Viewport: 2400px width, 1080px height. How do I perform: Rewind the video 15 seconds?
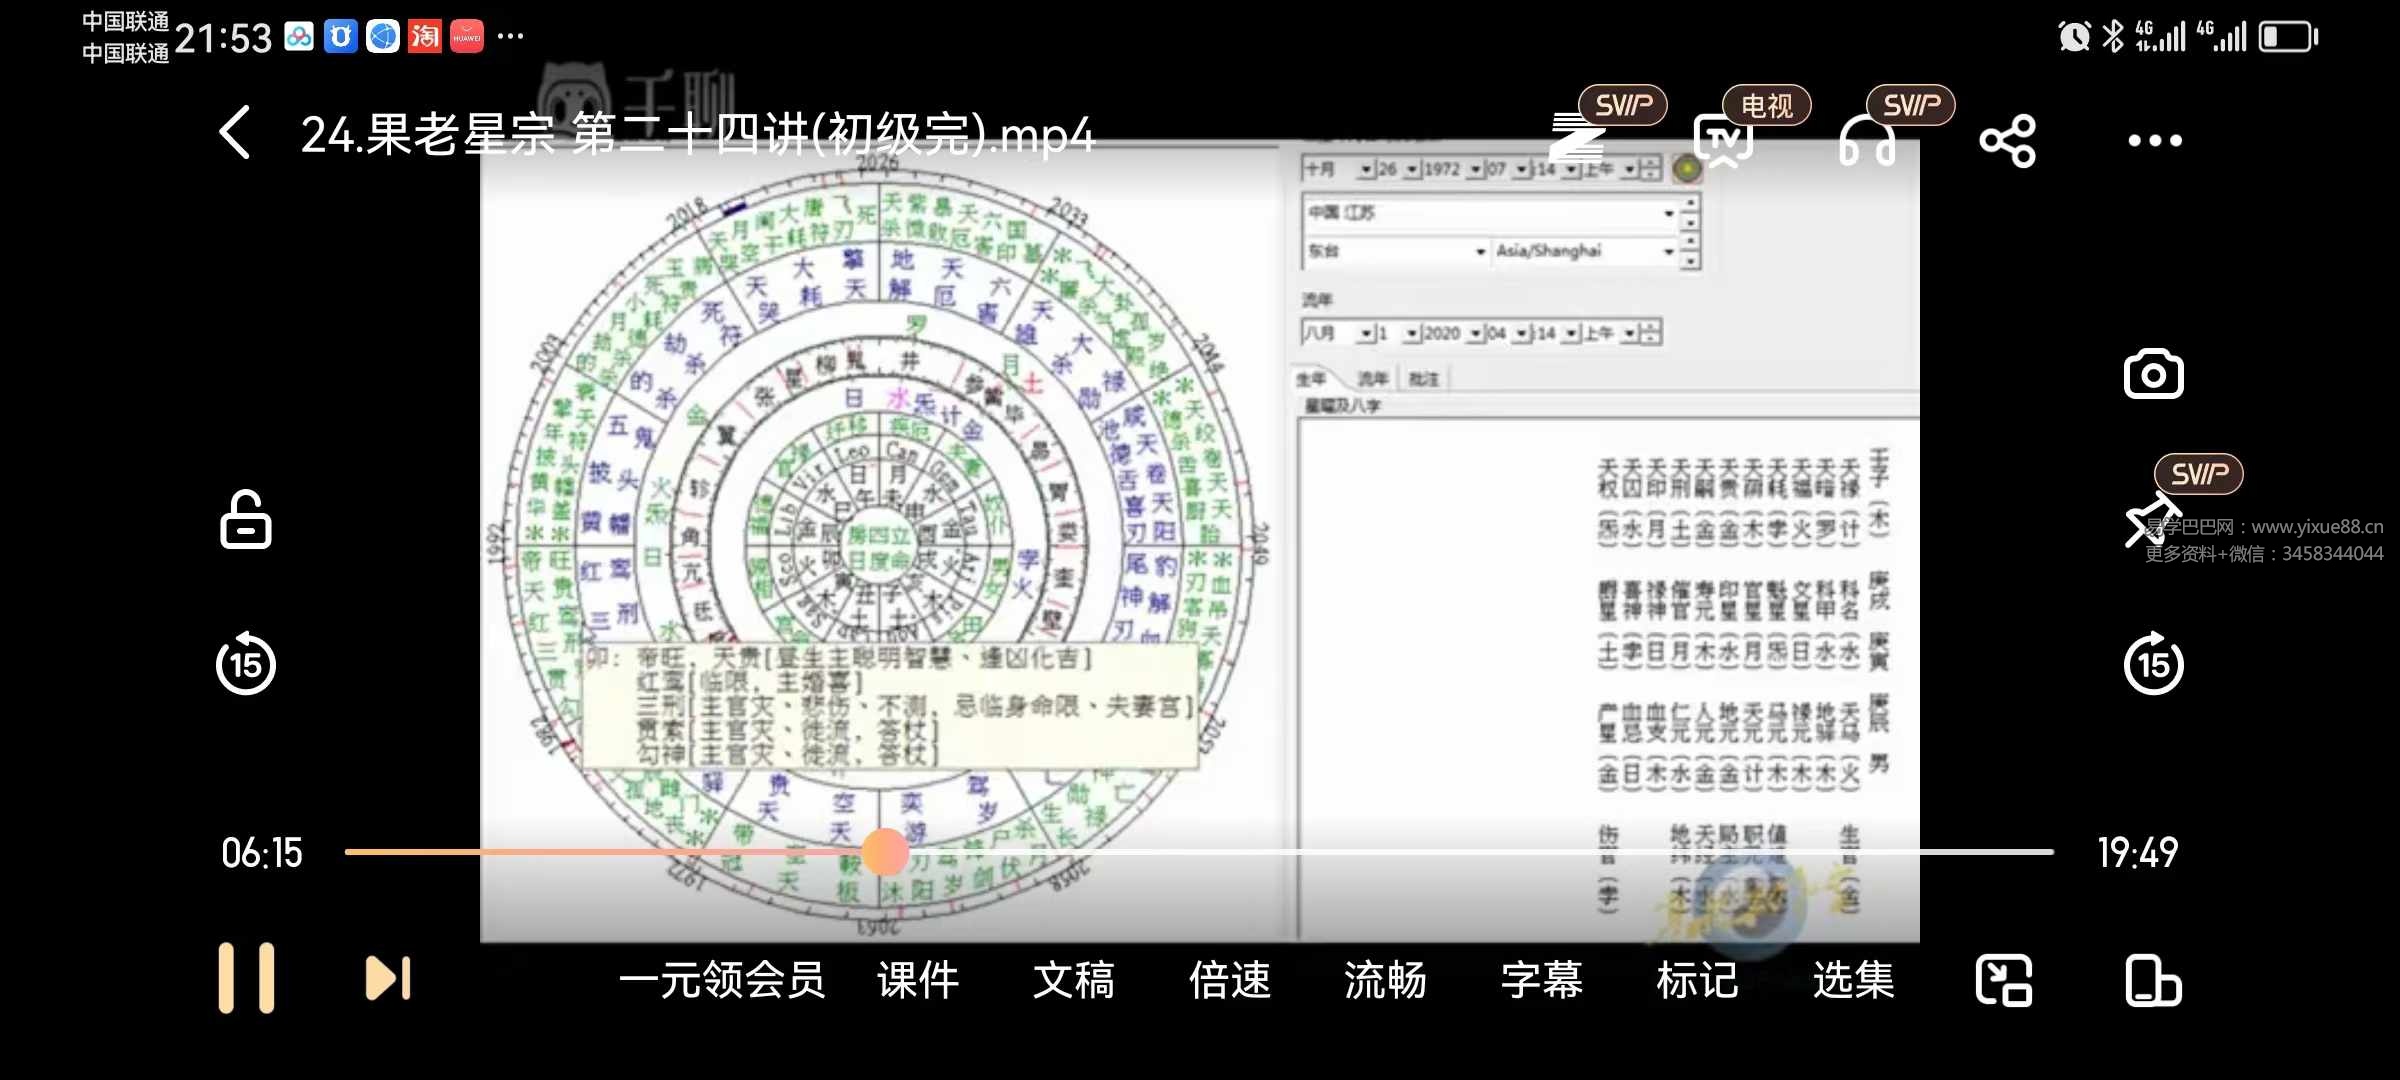pos(244,665)
